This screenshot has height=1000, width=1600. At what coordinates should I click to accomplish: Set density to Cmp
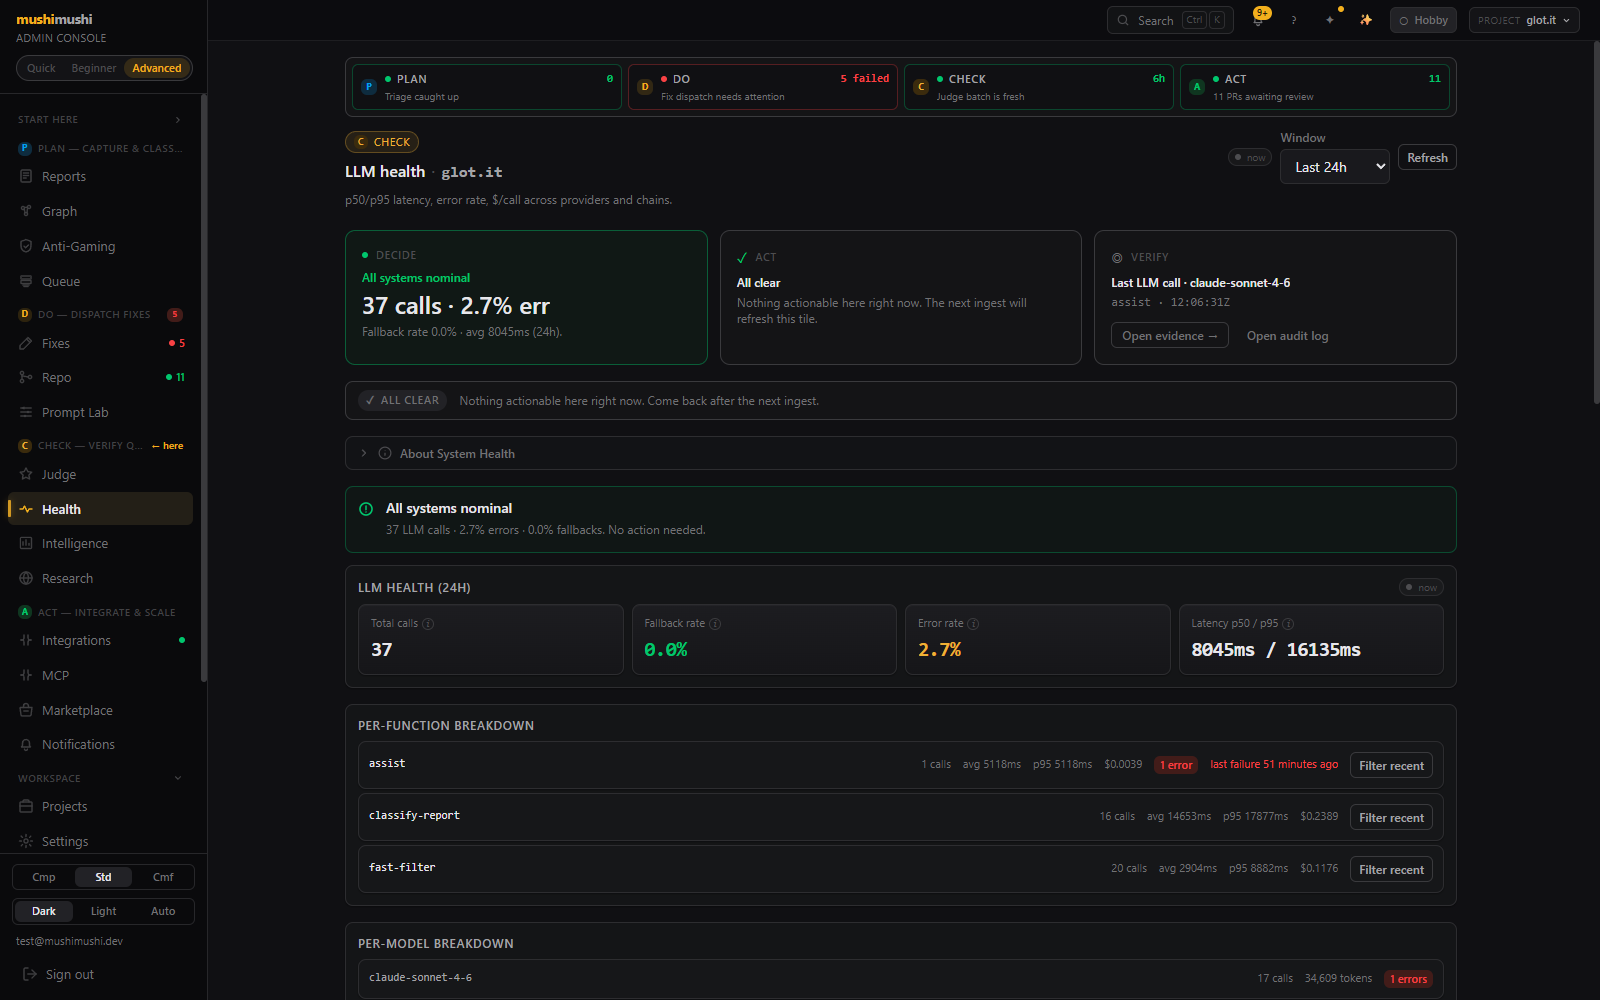click(44, 877)
